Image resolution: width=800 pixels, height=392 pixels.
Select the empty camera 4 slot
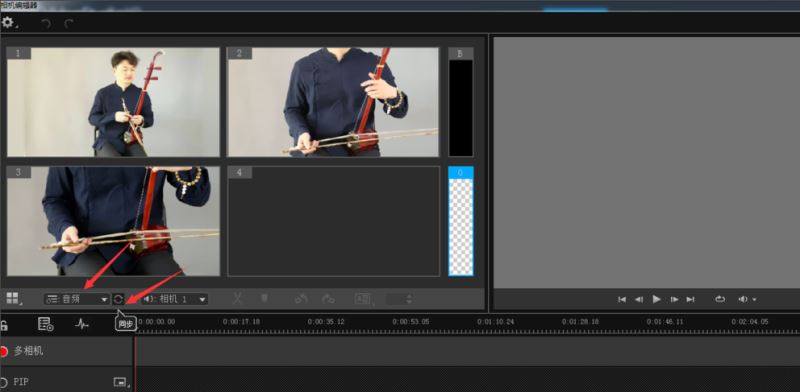click(x=333, y=220)
